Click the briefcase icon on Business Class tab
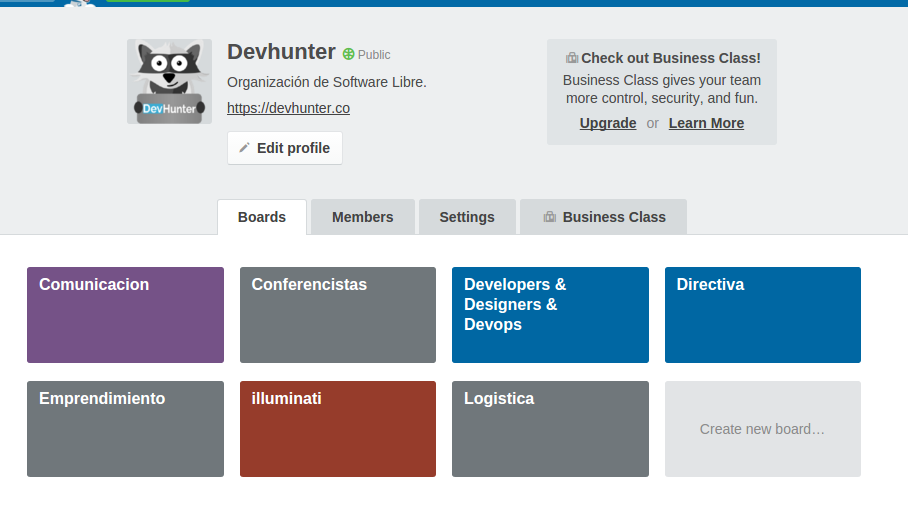 [x=550, y=217]
